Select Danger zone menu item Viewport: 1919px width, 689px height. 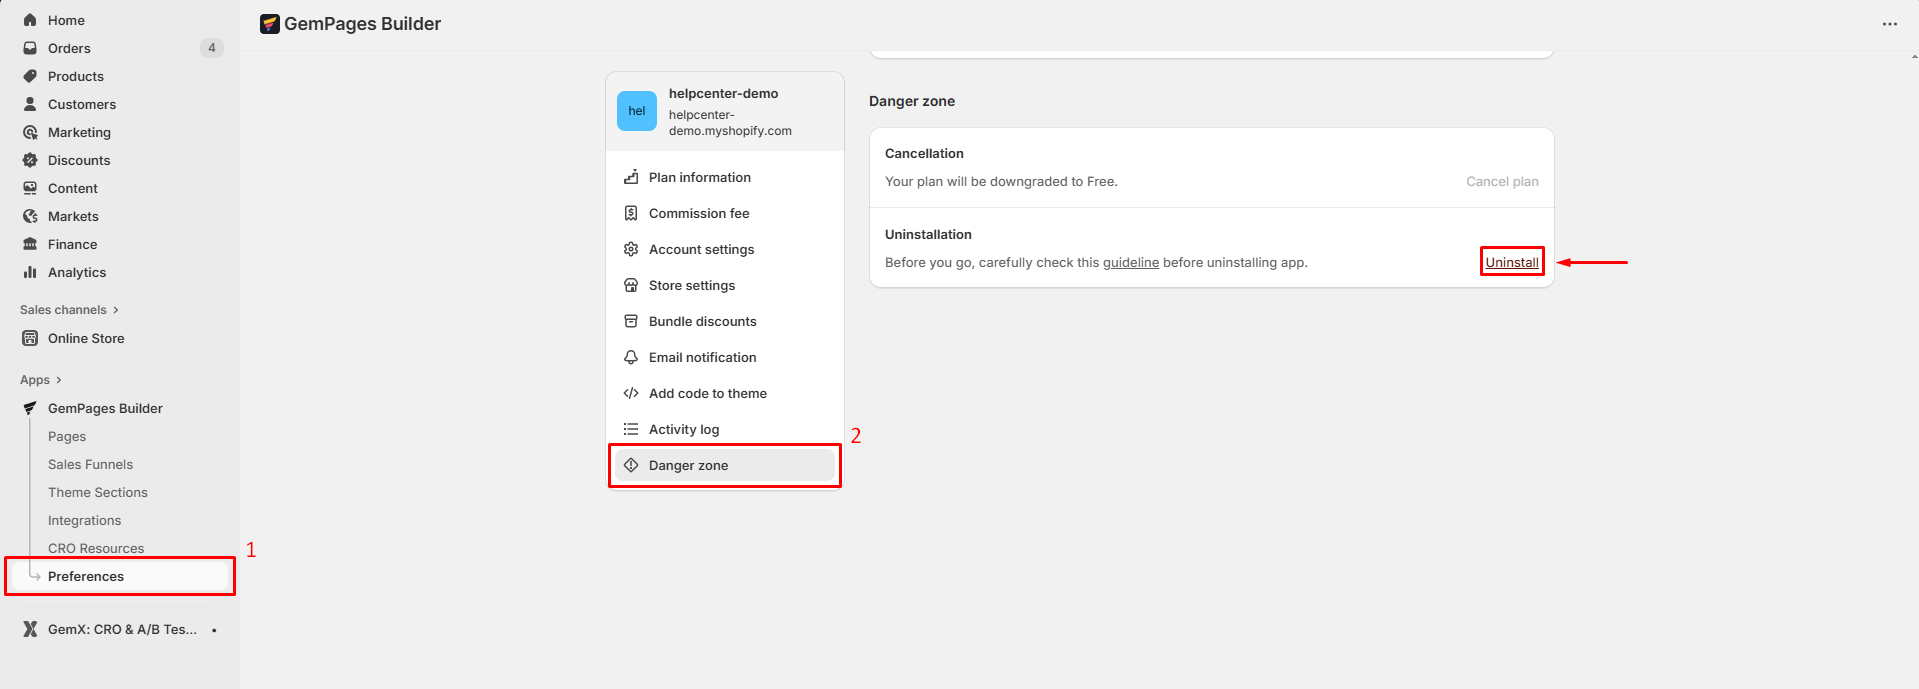coord(688,465)
